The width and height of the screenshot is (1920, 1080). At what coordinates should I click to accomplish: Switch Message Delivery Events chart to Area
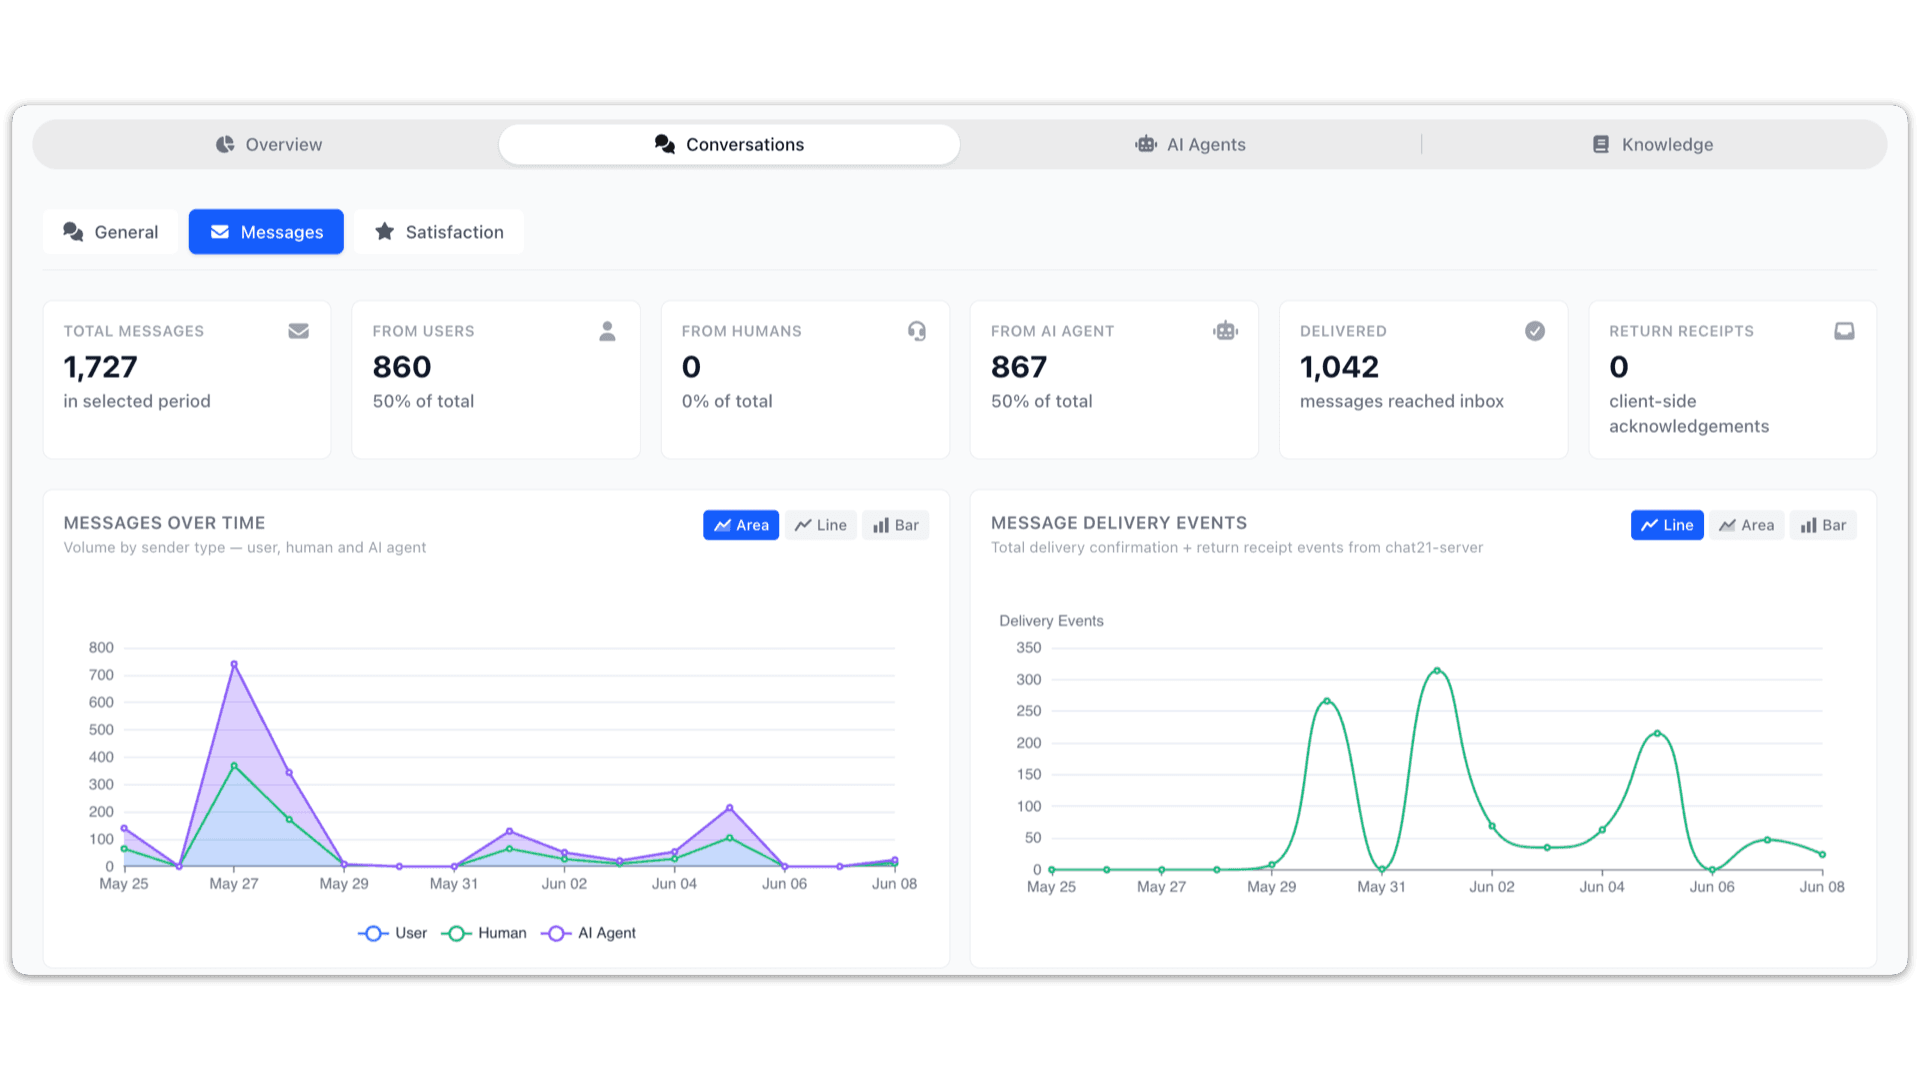click(x=1747, y=525)
